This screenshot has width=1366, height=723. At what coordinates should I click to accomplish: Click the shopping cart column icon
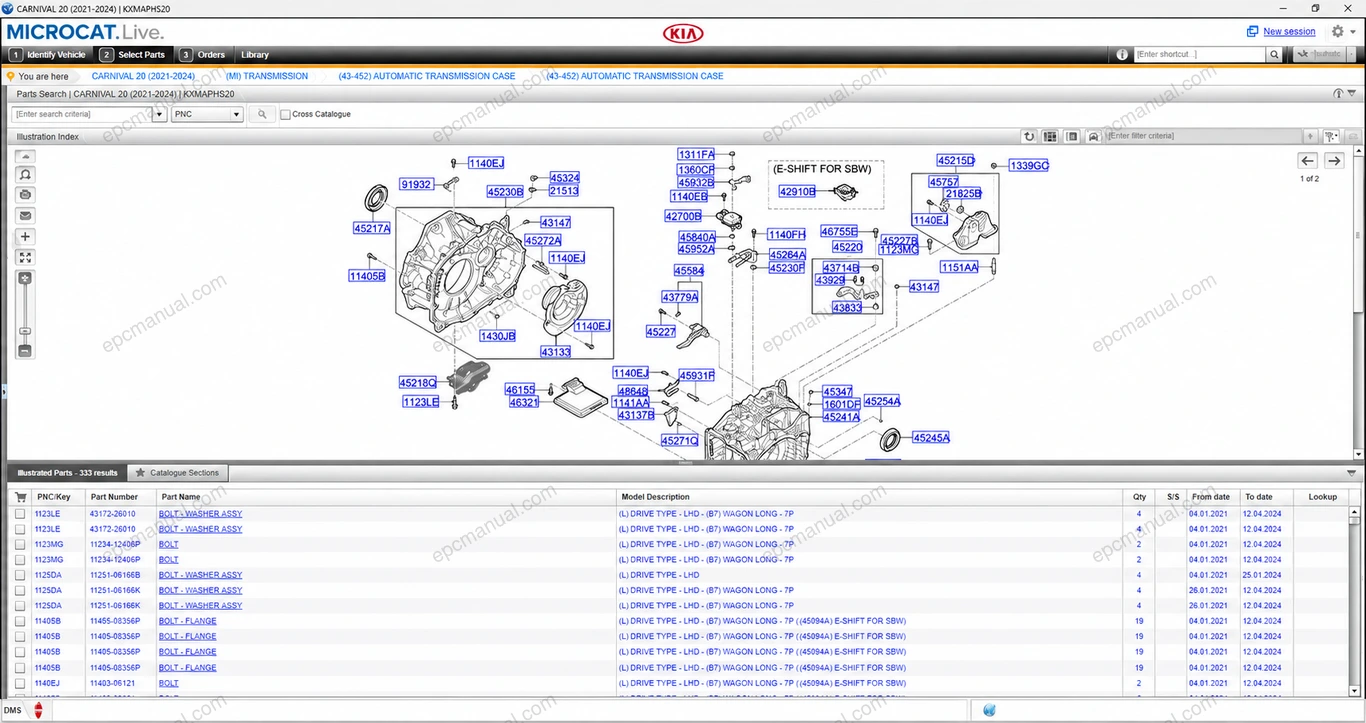pos(20,497)
